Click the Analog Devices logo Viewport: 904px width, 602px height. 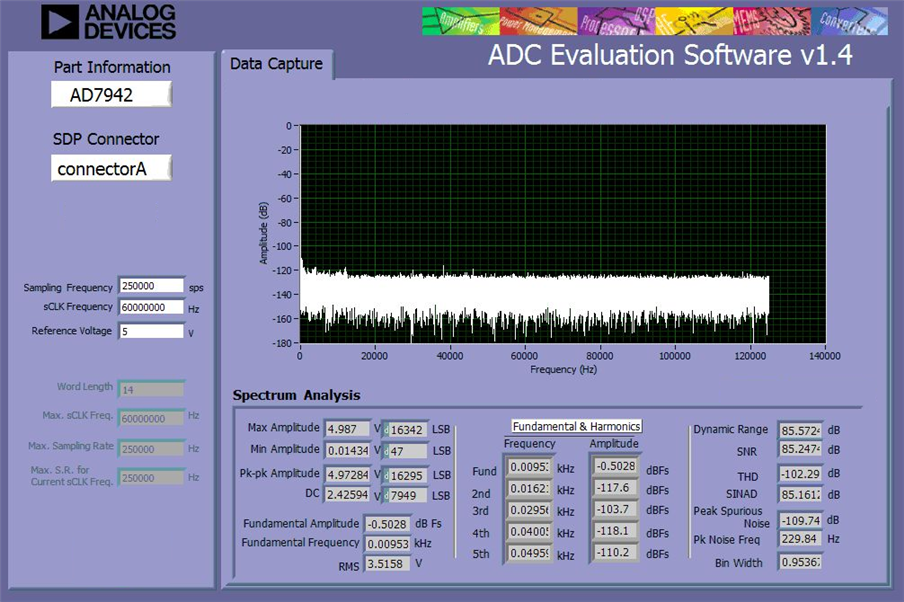108,22
